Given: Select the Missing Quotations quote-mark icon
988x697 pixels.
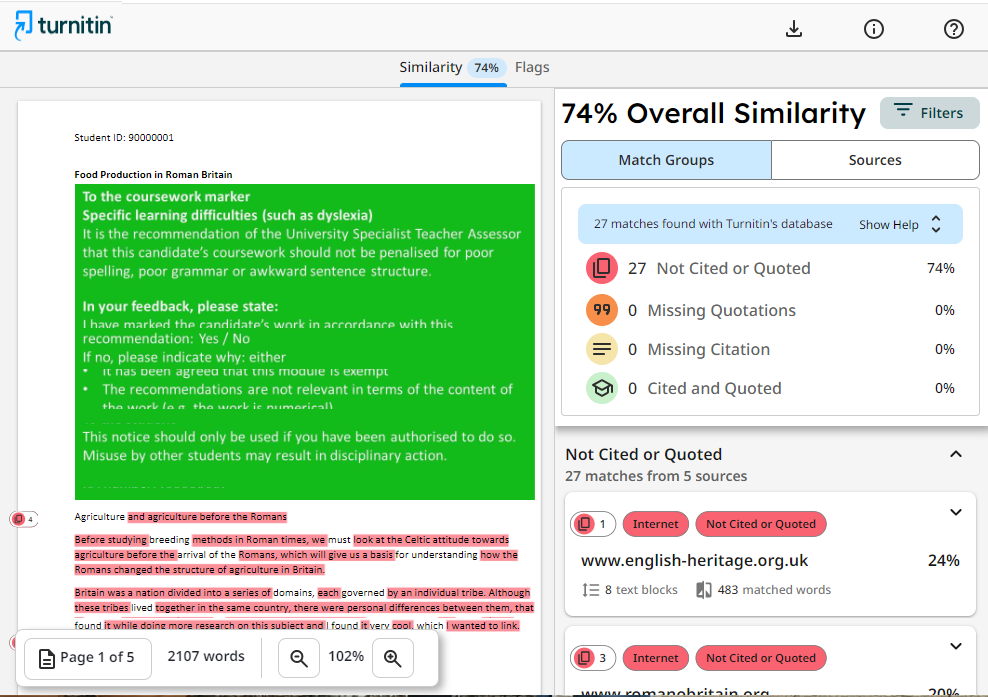Looking at the screenshot, I should 602,310.
